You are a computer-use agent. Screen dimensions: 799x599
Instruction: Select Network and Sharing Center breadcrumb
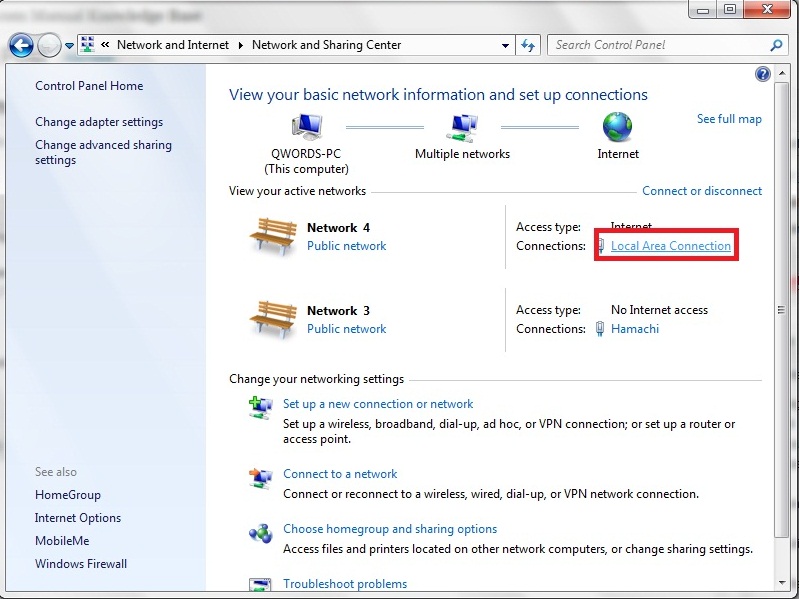pyautogui.click(x=326, y=45)
